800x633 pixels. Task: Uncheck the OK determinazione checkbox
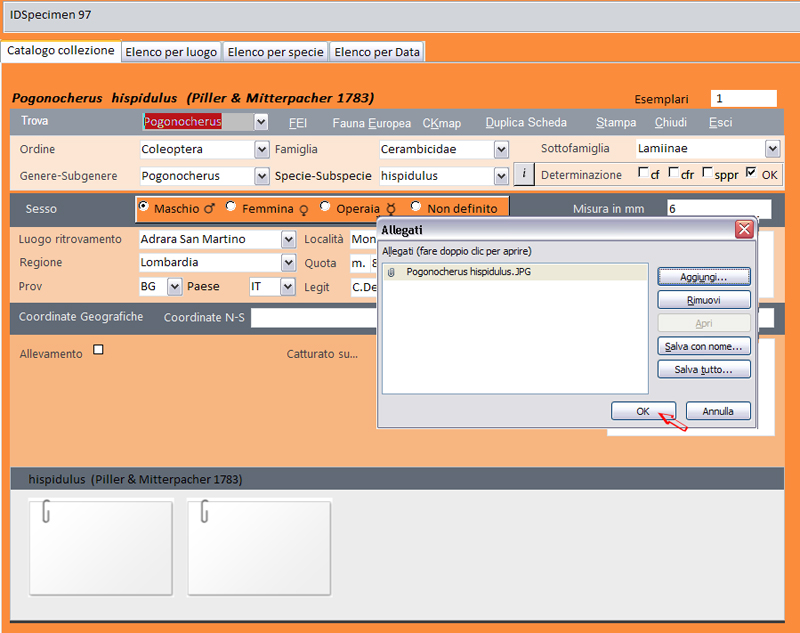(x=752, y=173)
